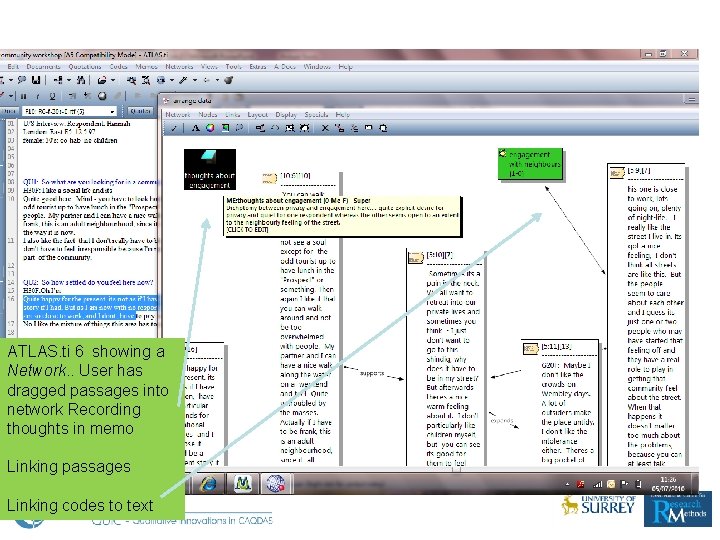Image resolution: width=720 pixels, height=540 pixels.
Task: Click the Quotes button beside document dropdown
Action: (140, 111)
